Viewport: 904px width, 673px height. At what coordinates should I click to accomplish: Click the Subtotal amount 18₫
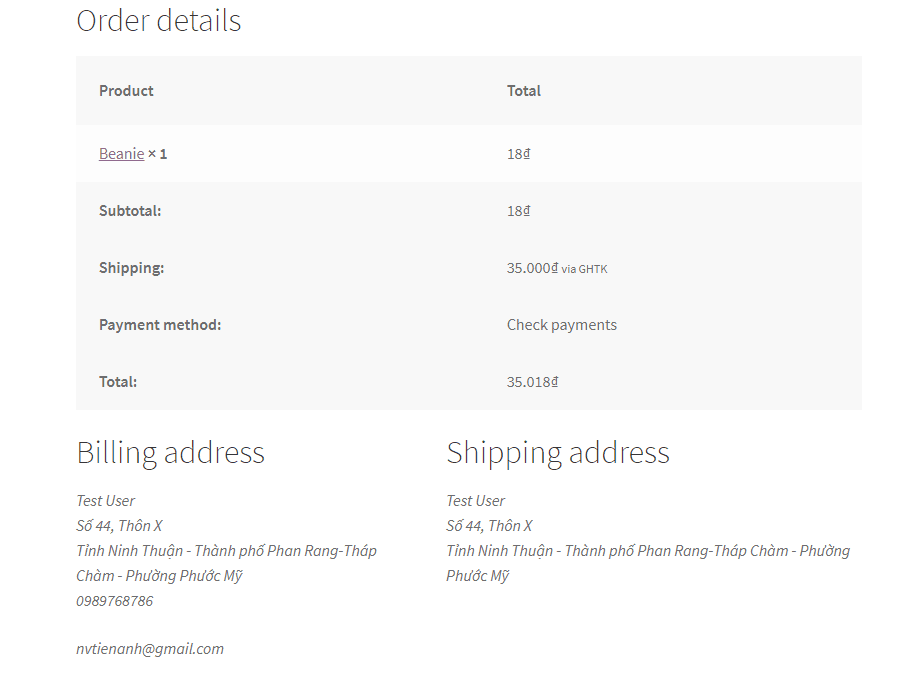coord(518,211)
